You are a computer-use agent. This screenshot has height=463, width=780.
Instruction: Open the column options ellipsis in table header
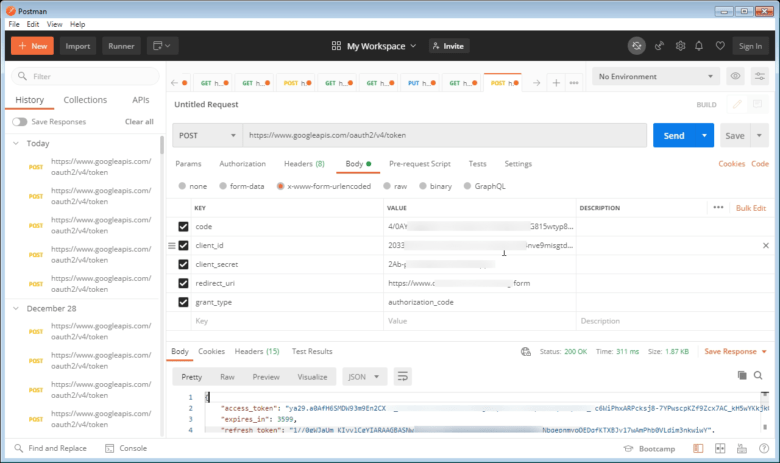coord(718,207)
